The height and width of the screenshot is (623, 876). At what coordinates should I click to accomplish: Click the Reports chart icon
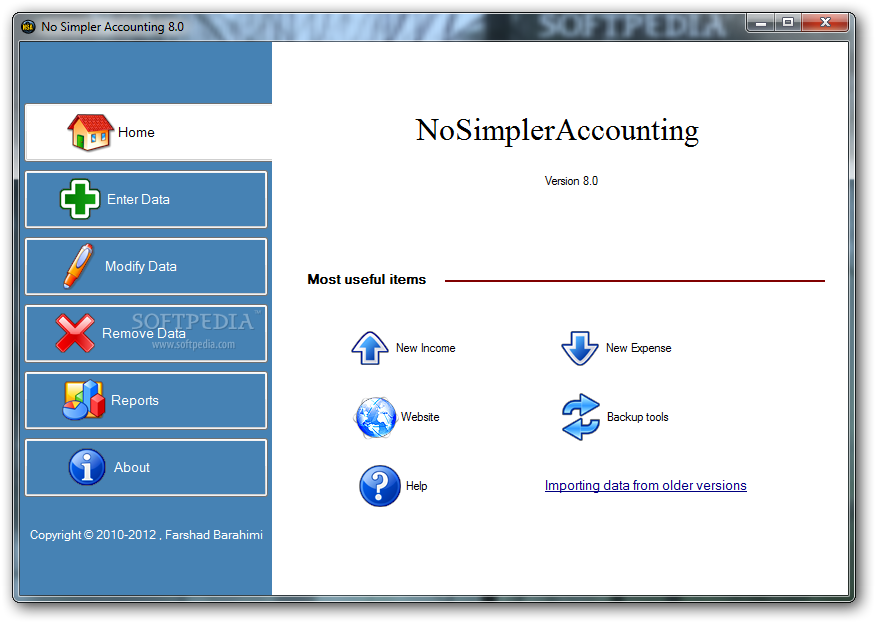[83, 400]
